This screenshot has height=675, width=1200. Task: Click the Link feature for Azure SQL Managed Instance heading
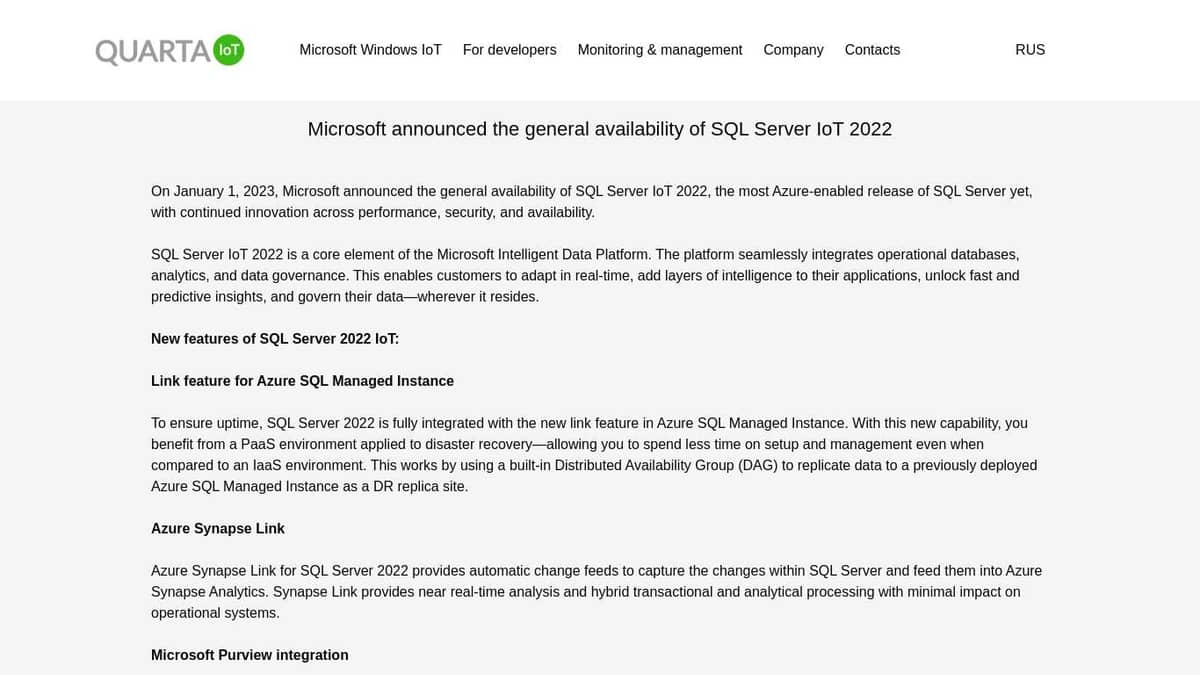click(302, 381)
